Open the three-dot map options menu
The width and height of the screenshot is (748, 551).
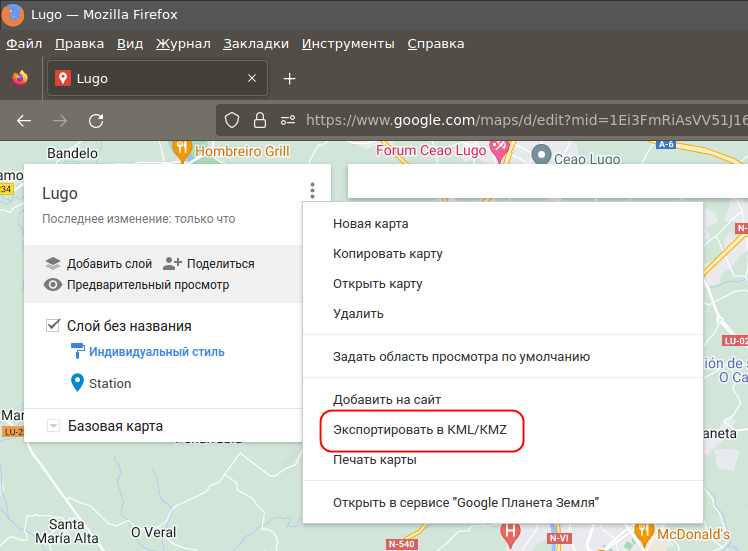312,190
